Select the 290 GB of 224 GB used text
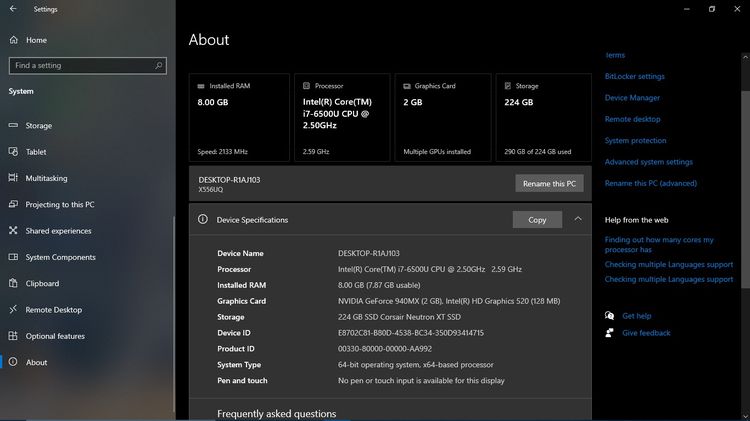This screenshot has height=421, width=750. click(x=538, y=152)
